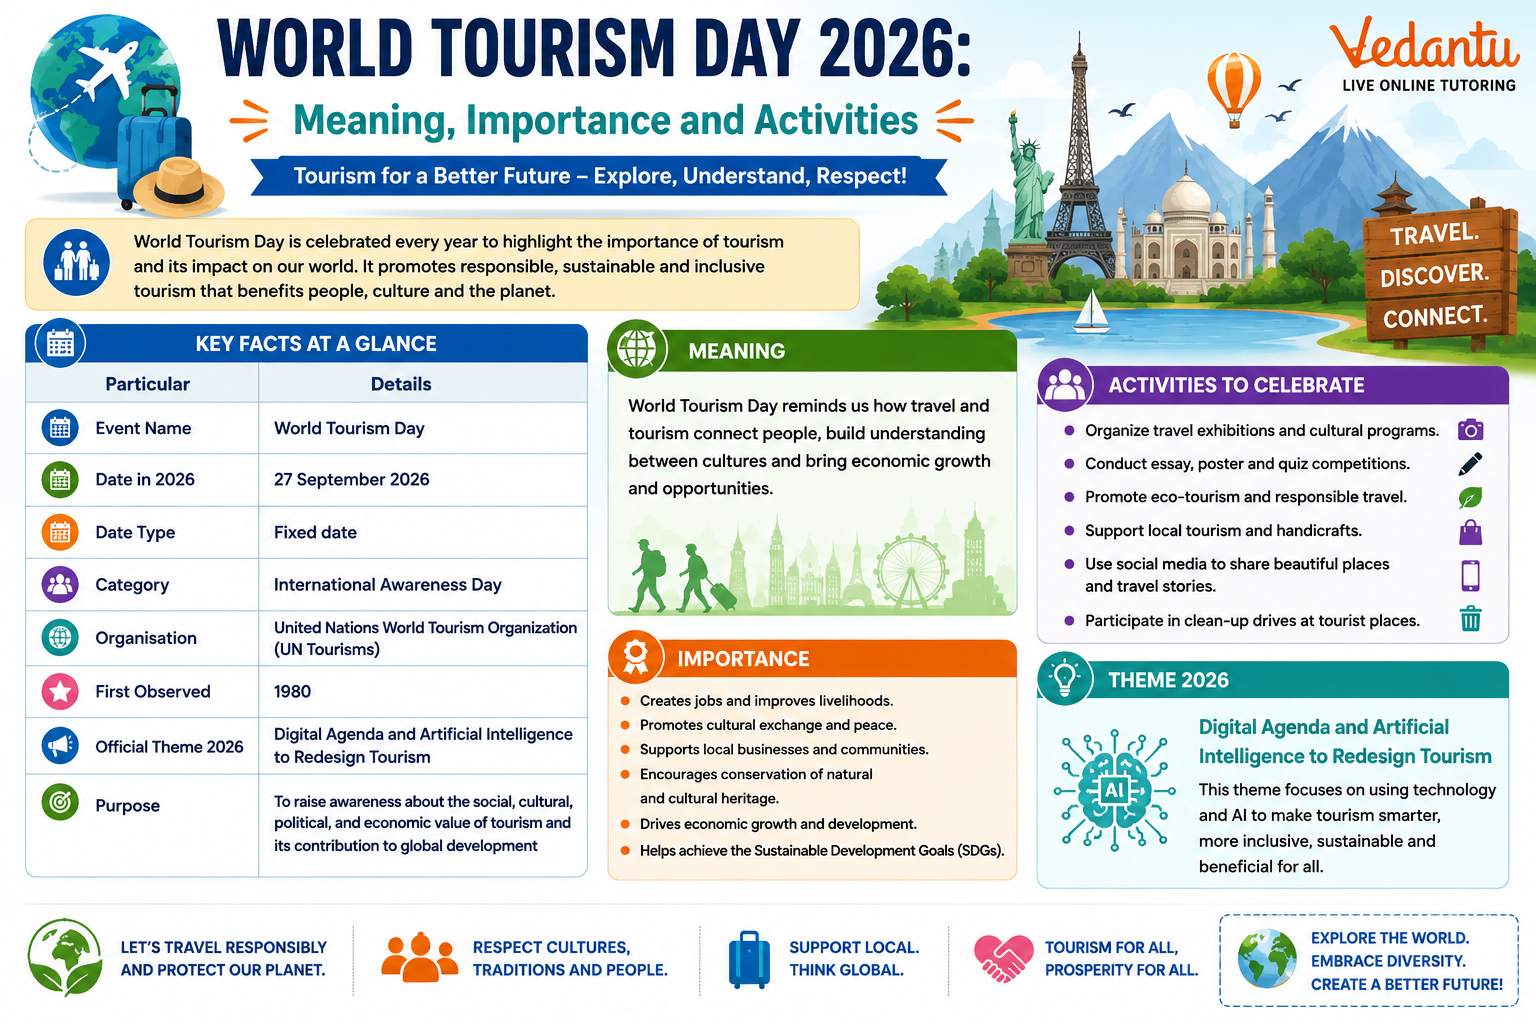Image resolution: width=1536 pixels, height=1024 pixels.
Task: Click the lightbulb icon beside Theme 2026
Action: tap(1065, 678)
